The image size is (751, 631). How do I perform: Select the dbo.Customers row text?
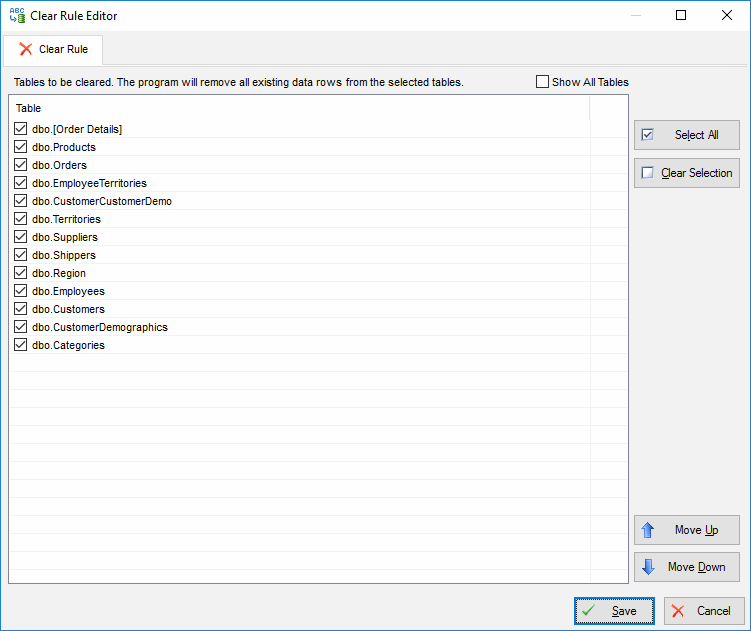[68, 310]
